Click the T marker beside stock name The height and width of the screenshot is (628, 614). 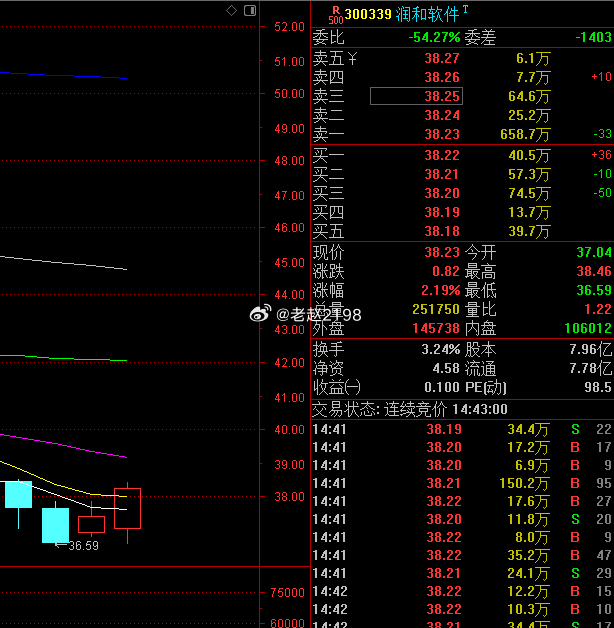[x=465, y=9]
